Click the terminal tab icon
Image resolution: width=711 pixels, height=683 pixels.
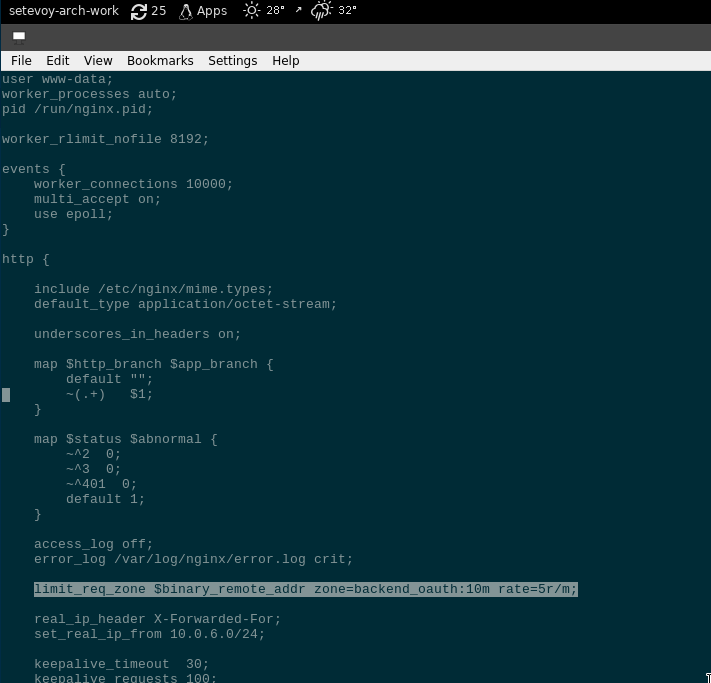[19, 37]
